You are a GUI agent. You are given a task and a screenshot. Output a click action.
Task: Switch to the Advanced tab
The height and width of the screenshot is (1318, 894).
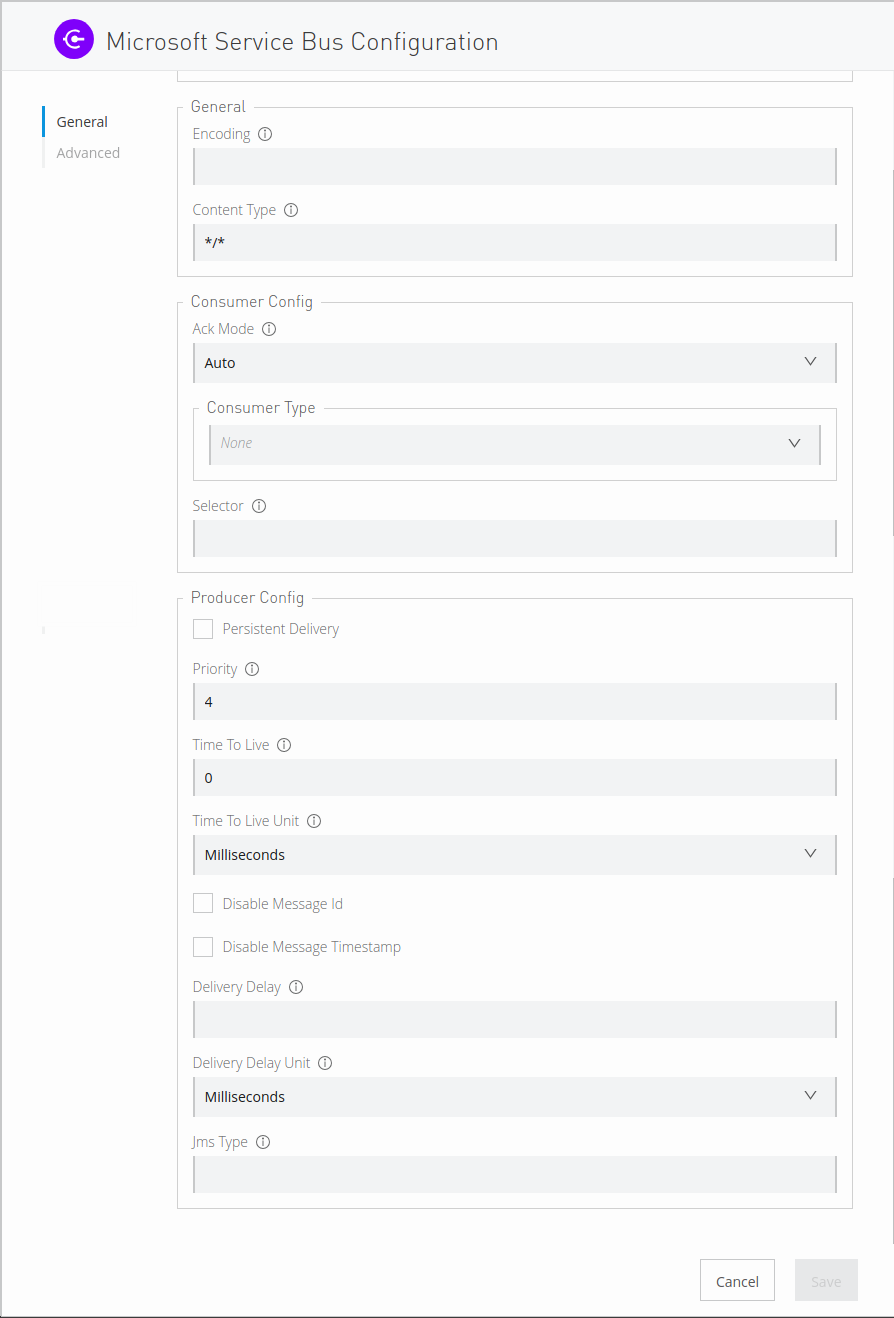88,152
